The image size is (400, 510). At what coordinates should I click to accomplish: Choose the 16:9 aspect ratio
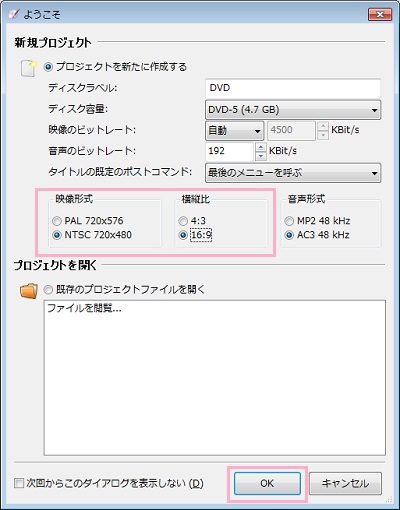183,235
